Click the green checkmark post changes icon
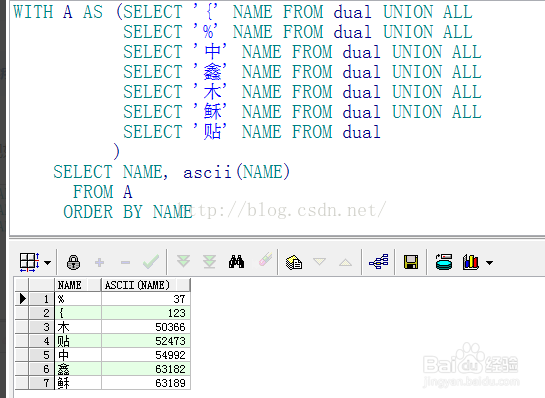 click(x=151, y=262)
